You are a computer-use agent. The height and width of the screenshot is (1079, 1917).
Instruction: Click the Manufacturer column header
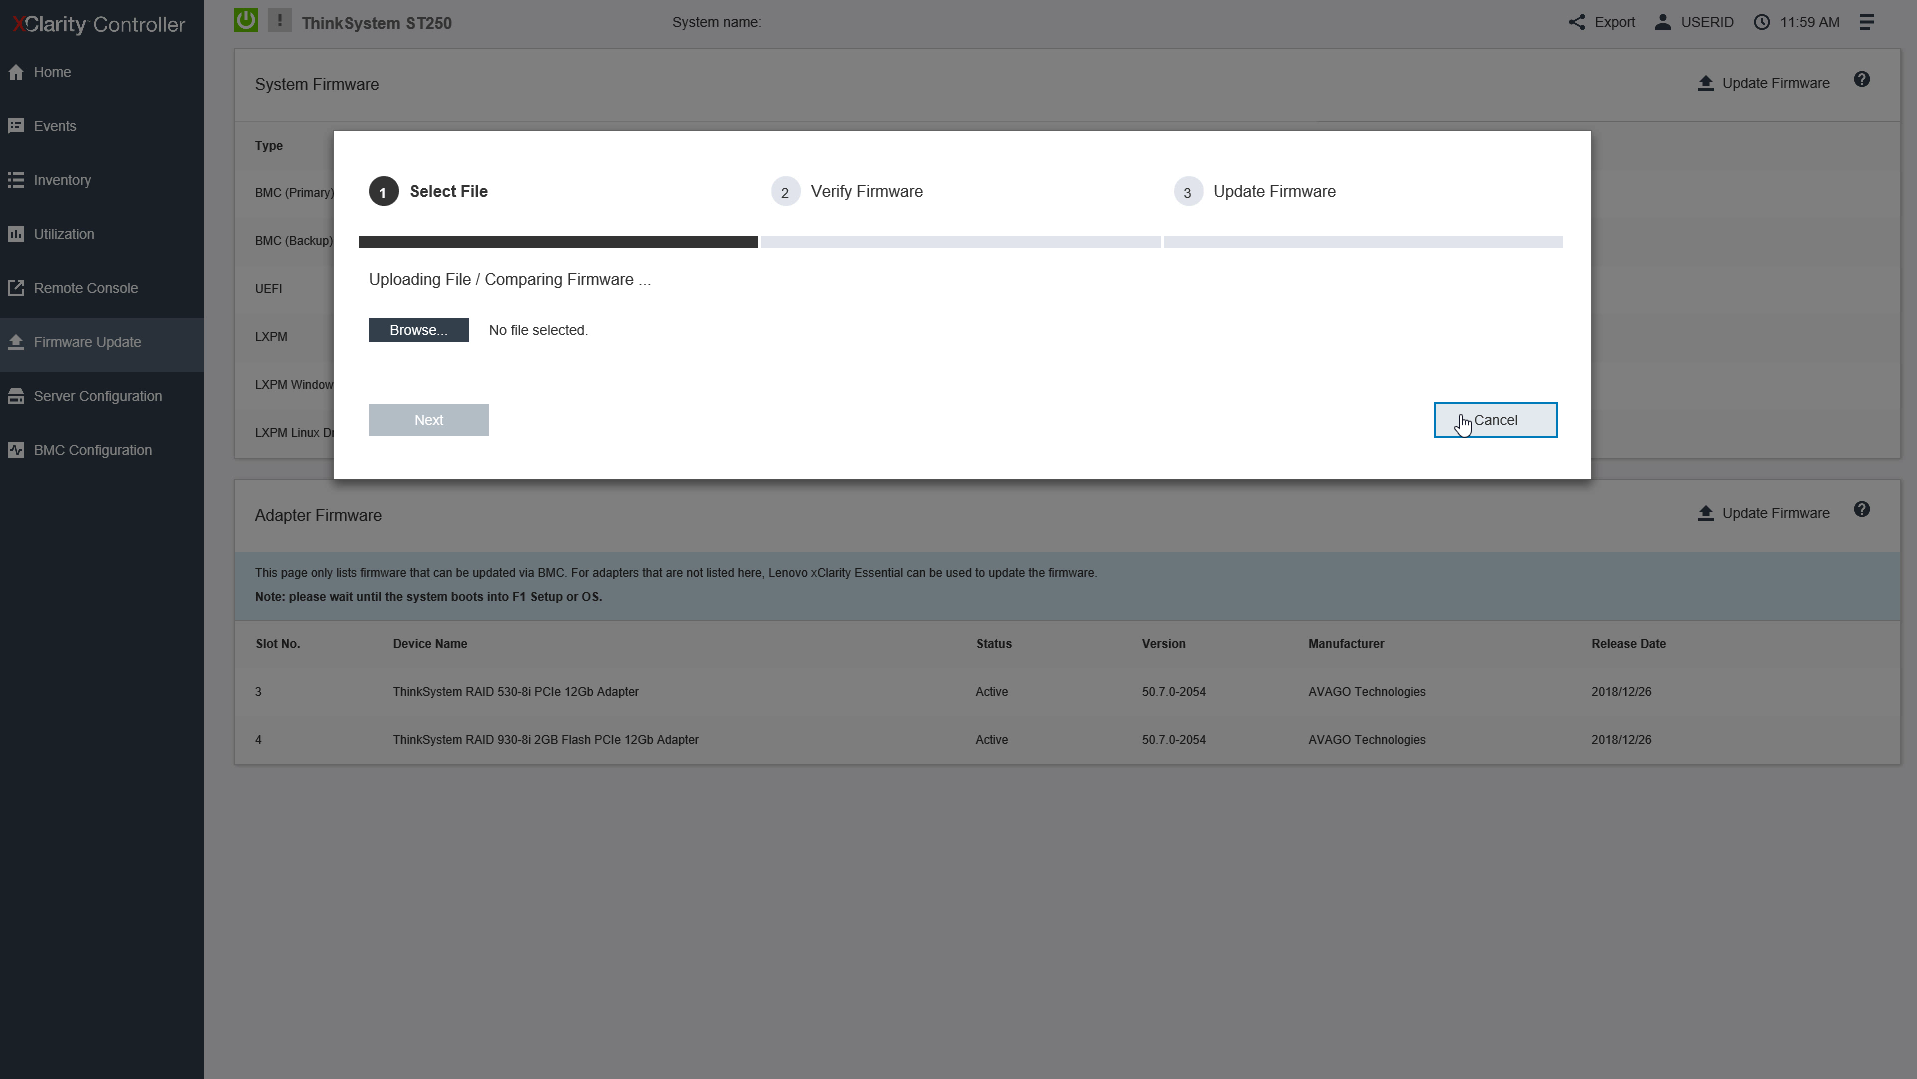coord(1346,644)
